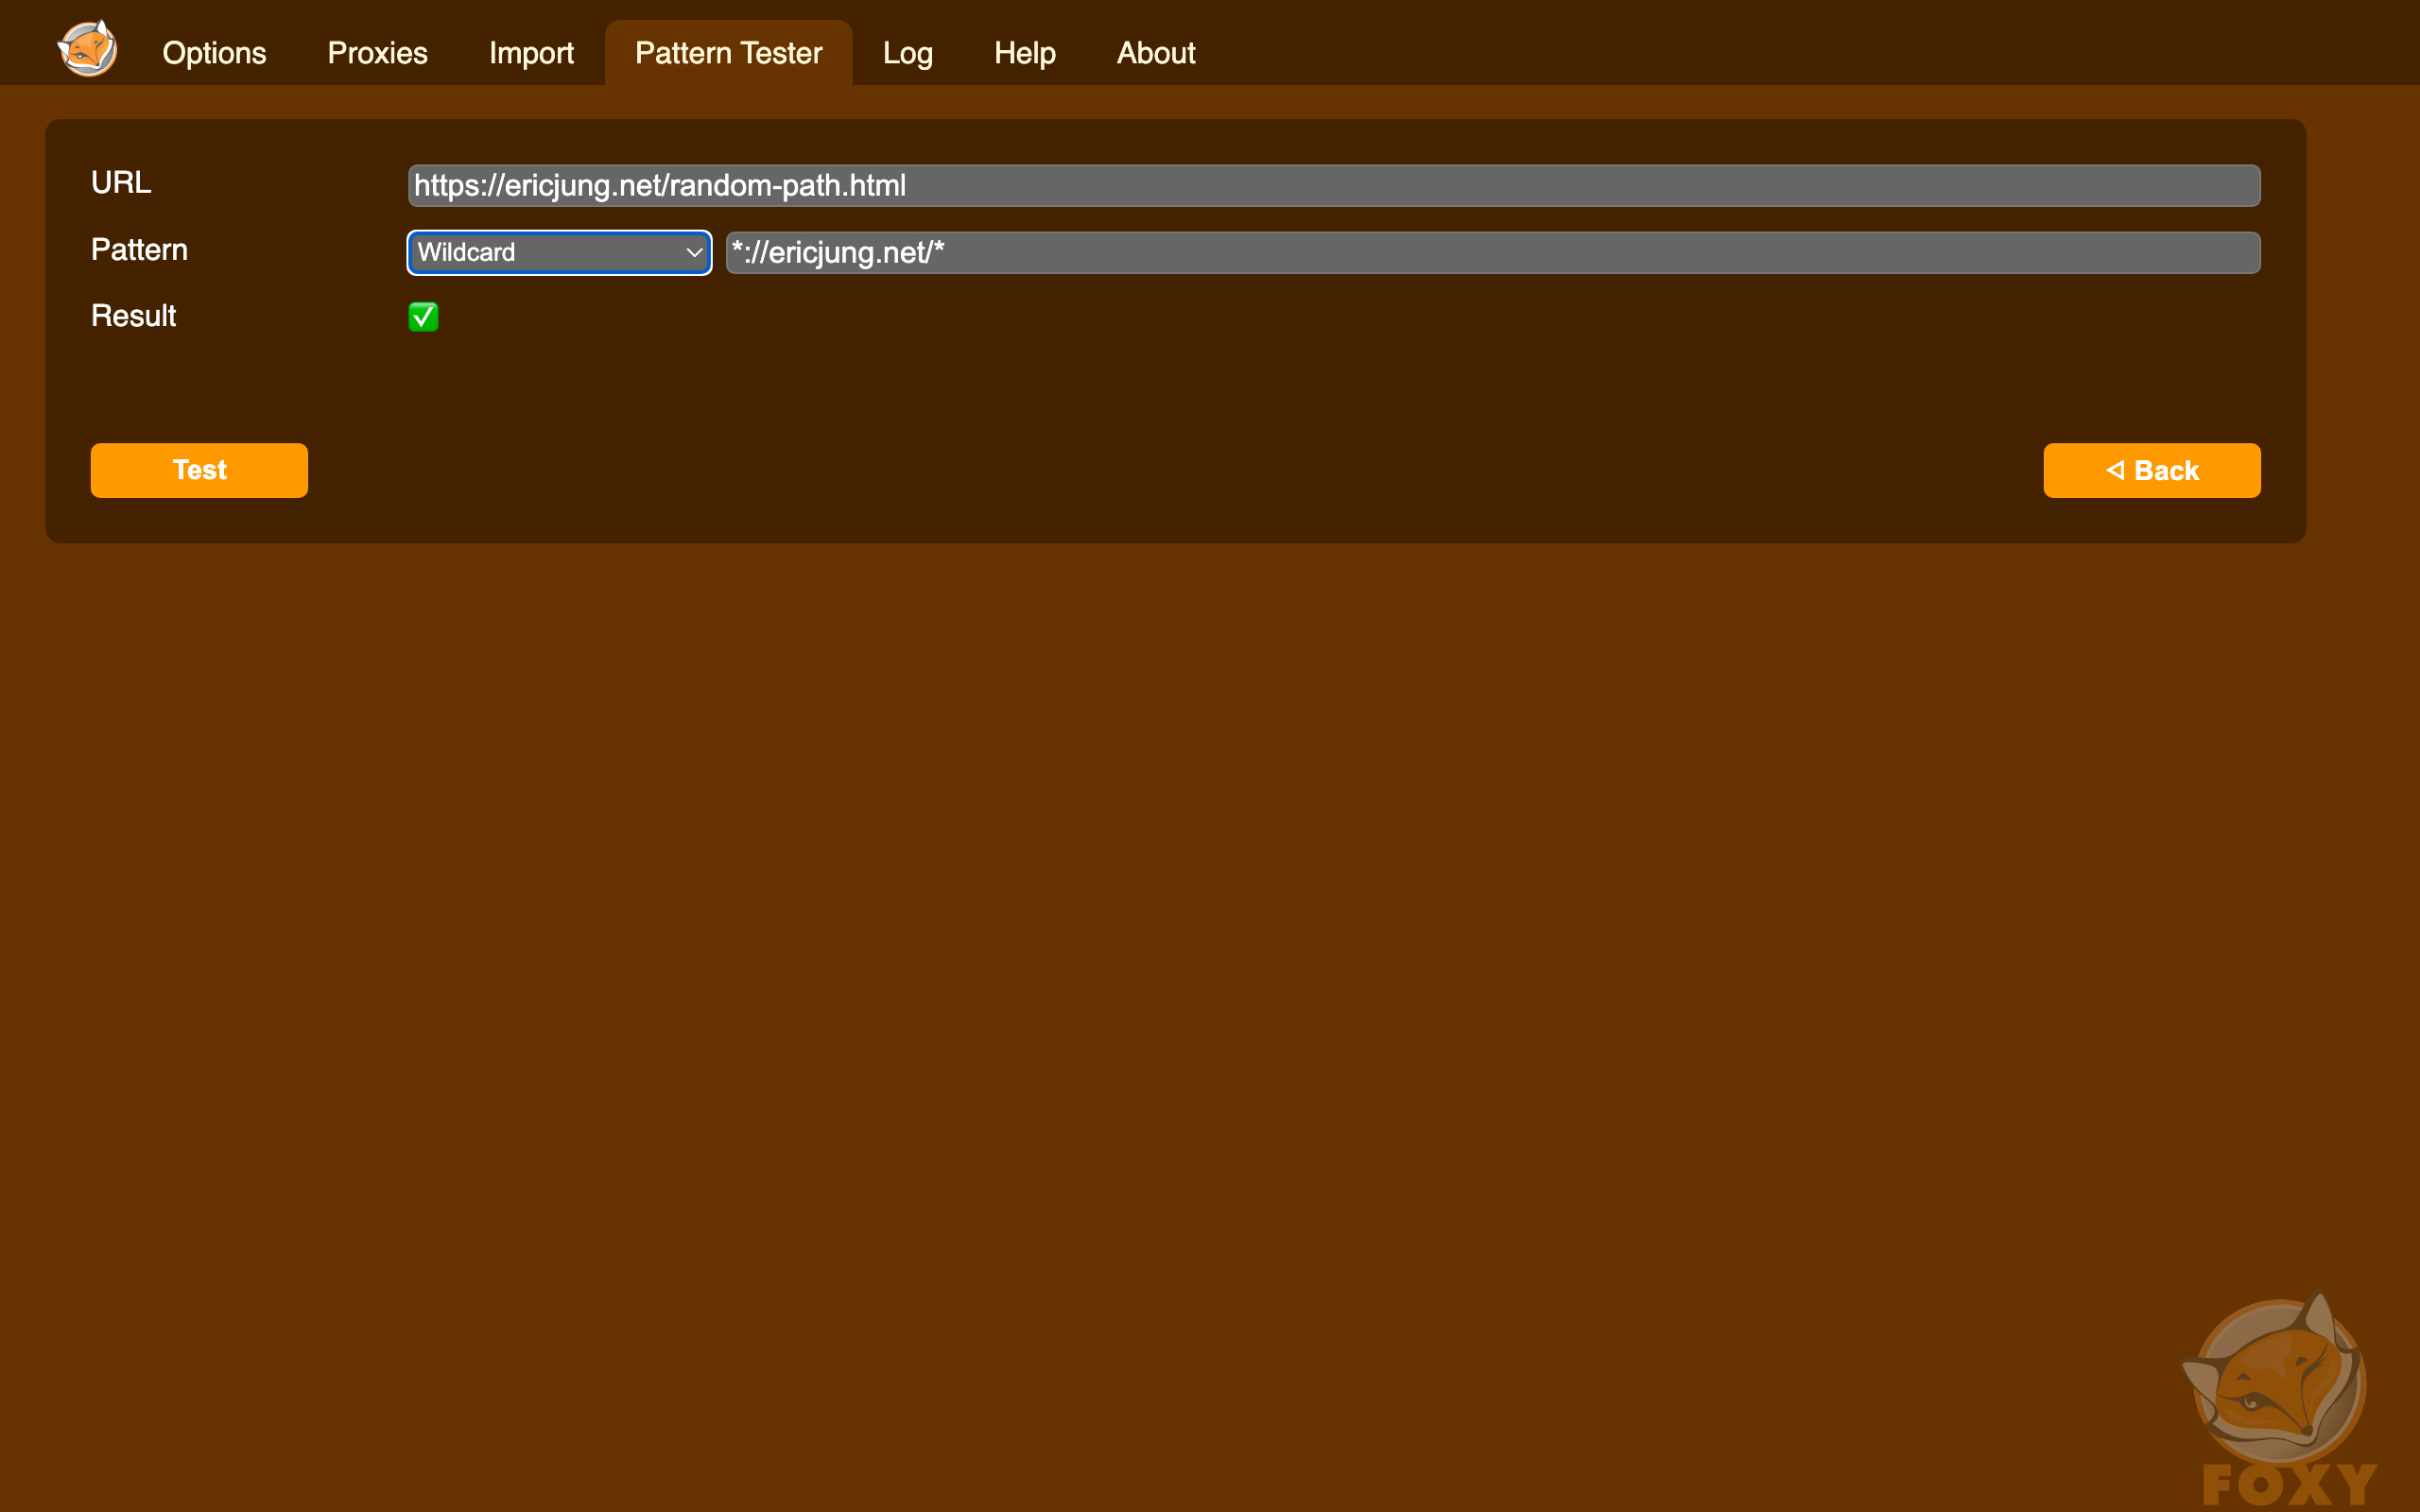
Task: Click the Help navigation item
Action: [1025, 52]
